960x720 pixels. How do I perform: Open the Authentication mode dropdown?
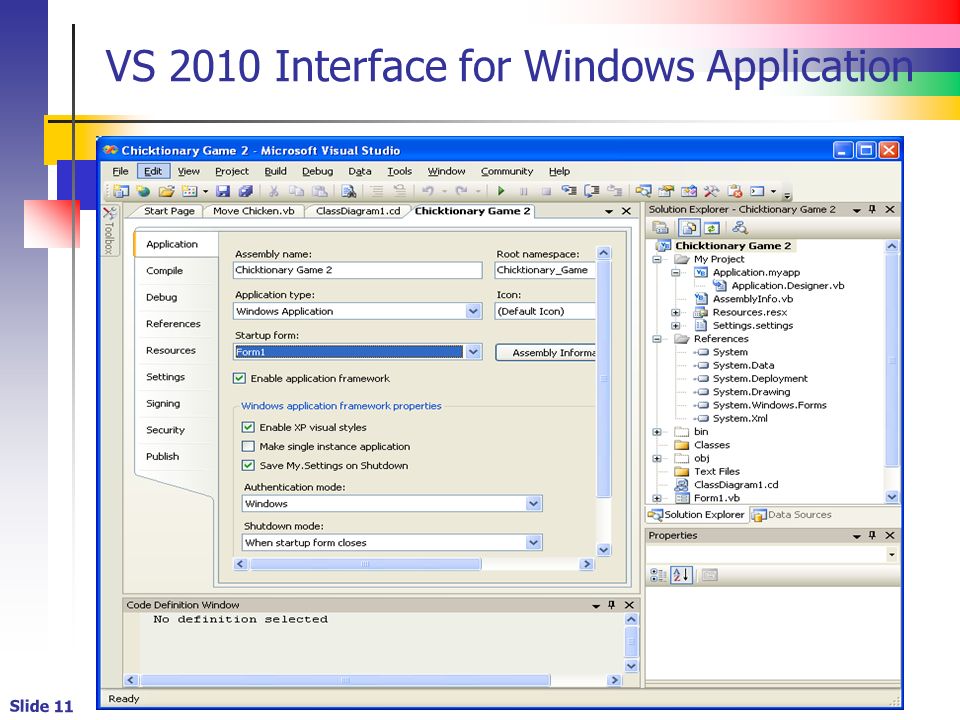click(534, 503)
